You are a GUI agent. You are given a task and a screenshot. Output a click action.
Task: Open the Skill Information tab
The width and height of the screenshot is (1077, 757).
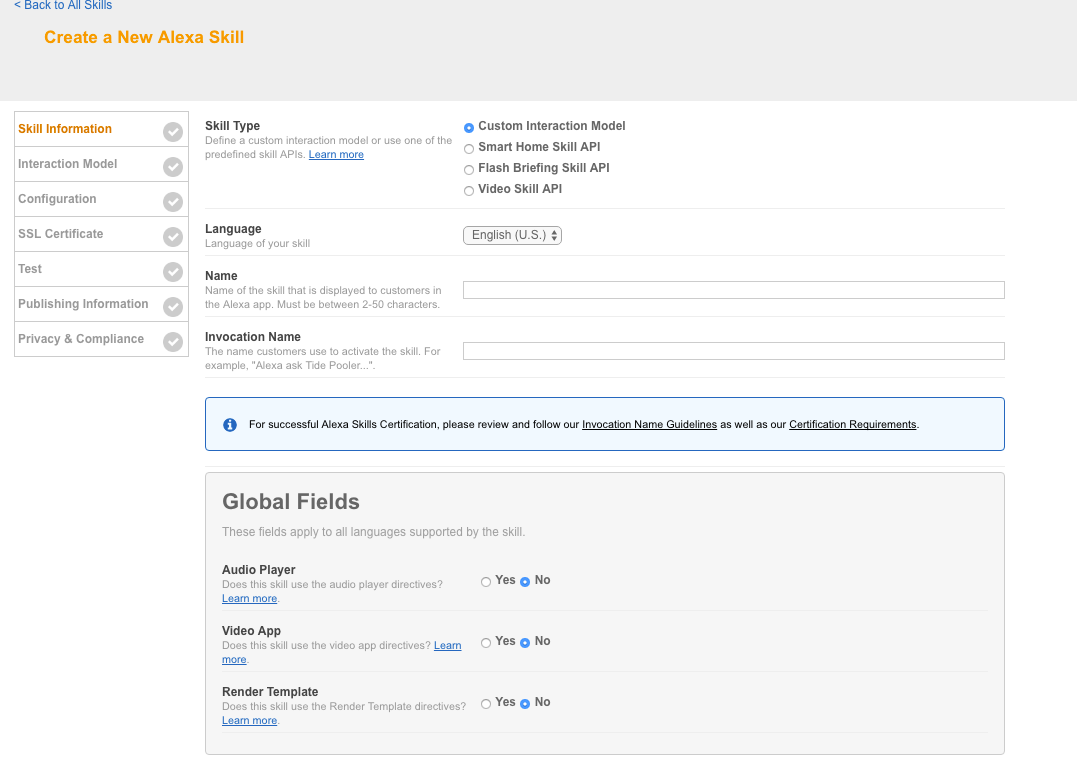101,129
